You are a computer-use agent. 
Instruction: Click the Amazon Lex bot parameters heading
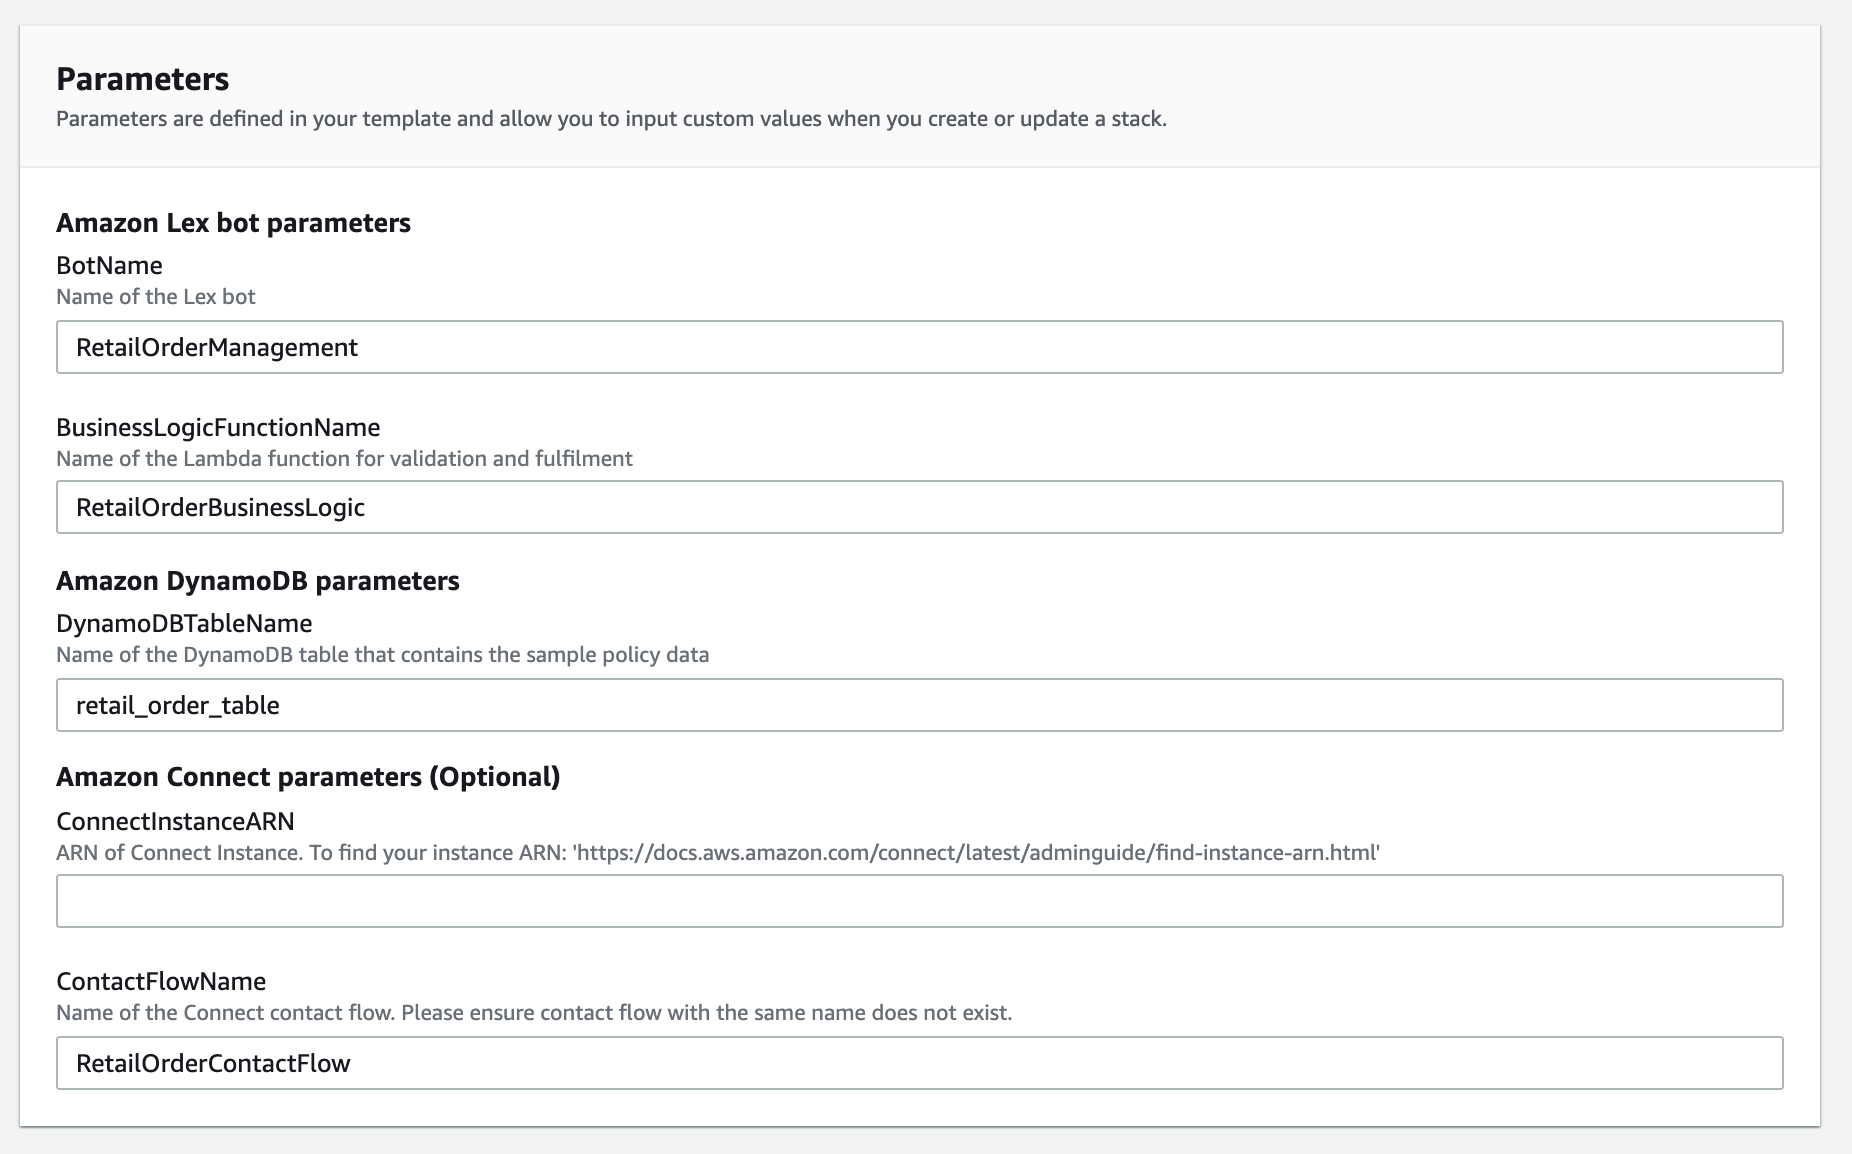click(233, 222)
